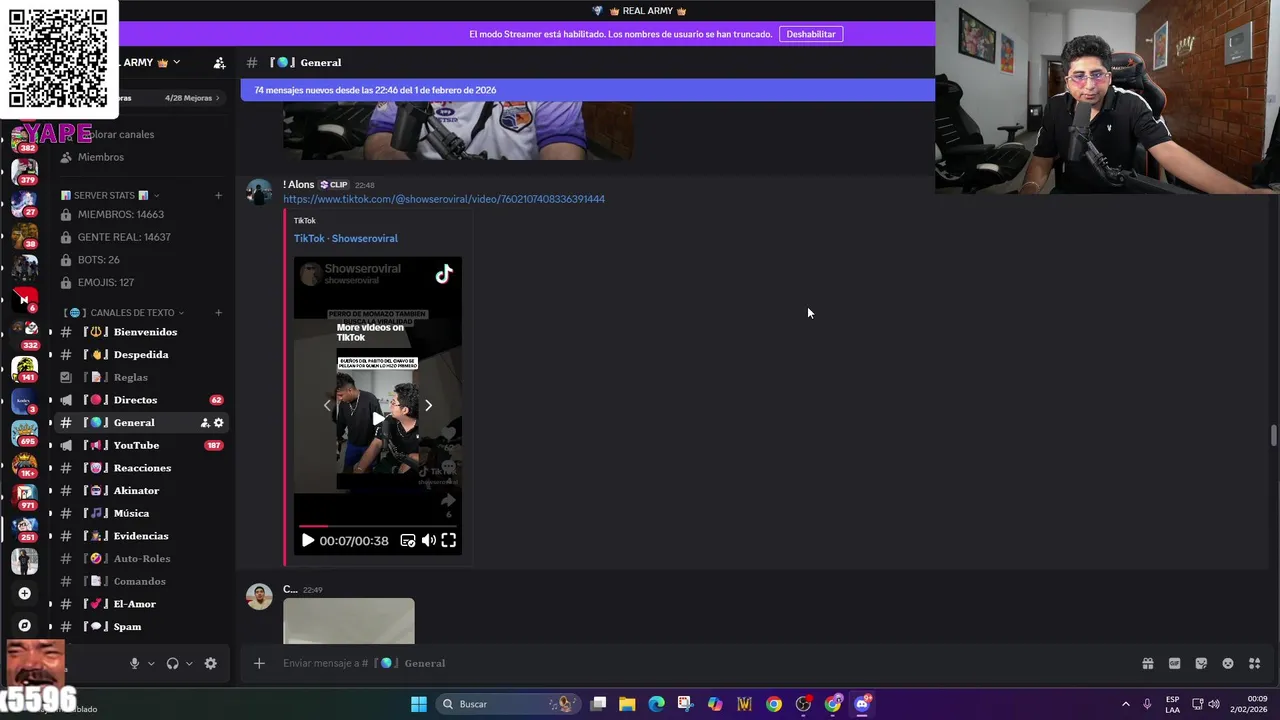
Task: Open General channel settings gear
Action: click(219, 423)
